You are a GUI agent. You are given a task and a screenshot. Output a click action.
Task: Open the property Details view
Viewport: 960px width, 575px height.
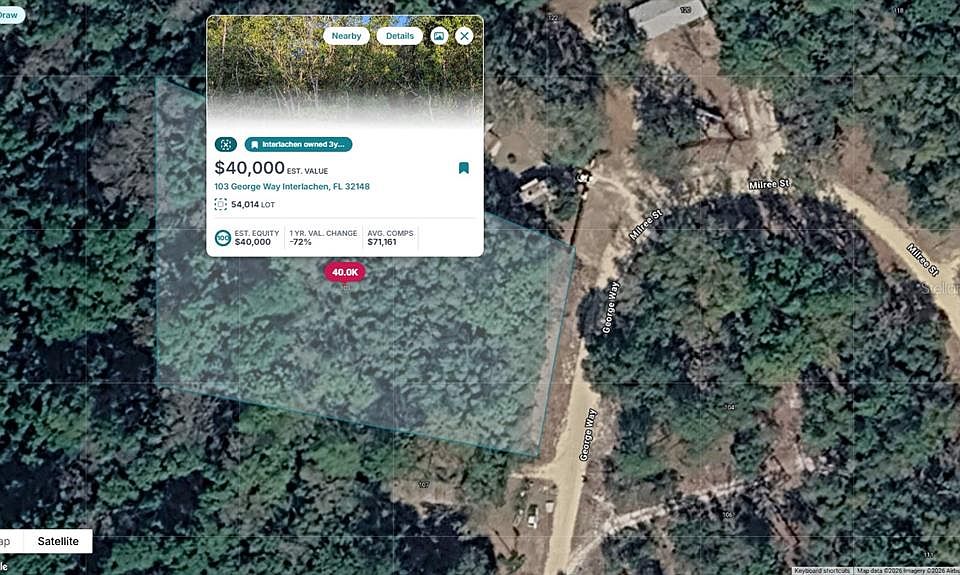click(x=400, y=36)
